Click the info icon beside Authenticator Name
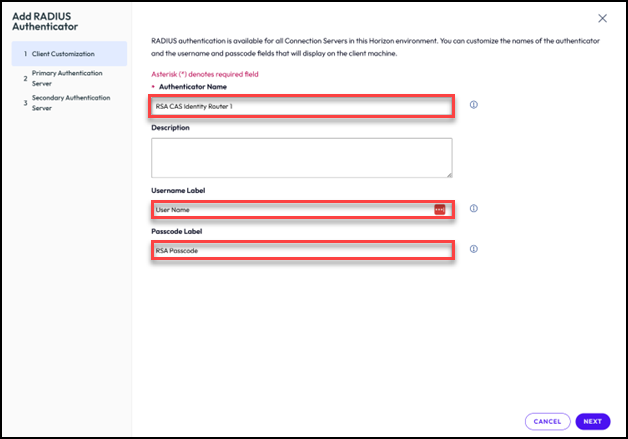Screen dimensions: 628x439 click(473, 105)
